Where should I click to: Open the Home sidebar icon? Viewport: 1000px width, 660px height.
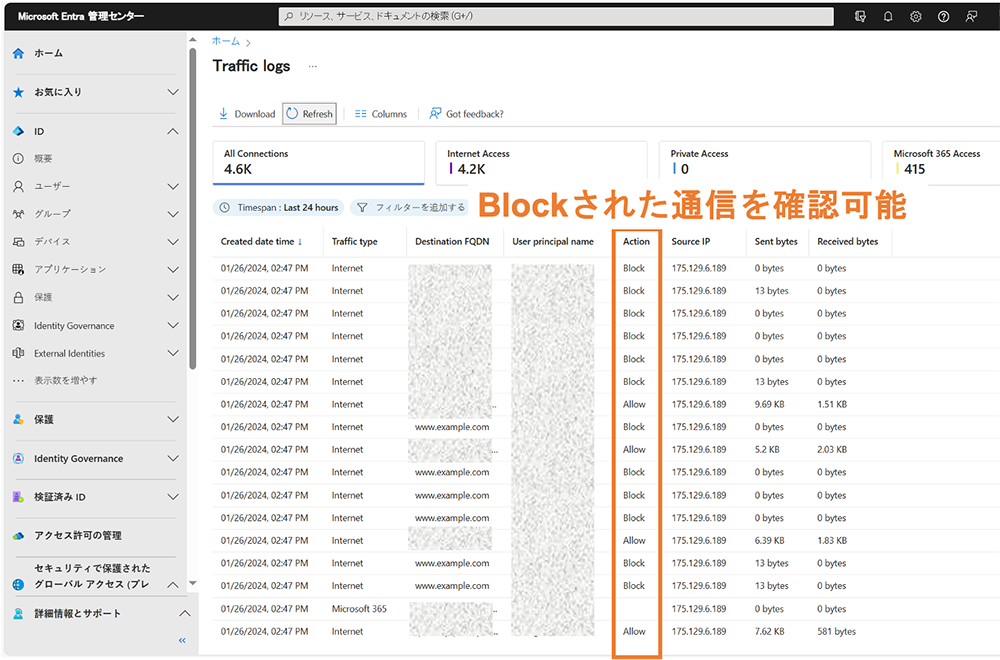pos(18,54)
